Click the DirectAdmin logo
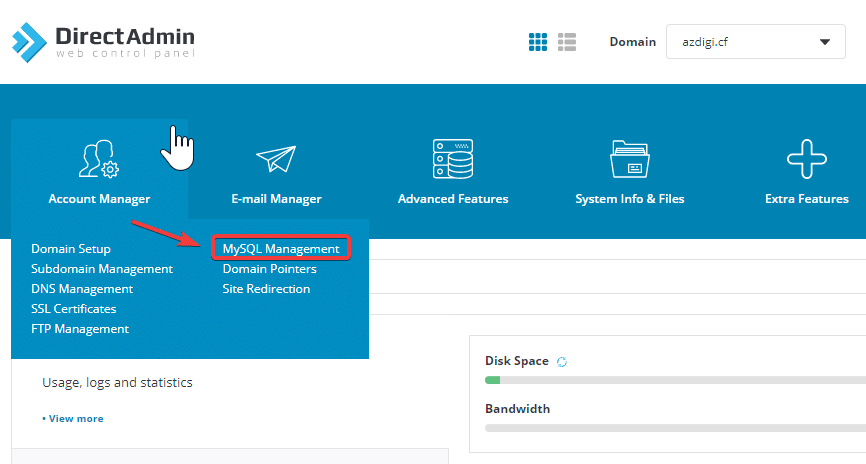This screenshot has height=464, width=866. [x=103, y=41]
